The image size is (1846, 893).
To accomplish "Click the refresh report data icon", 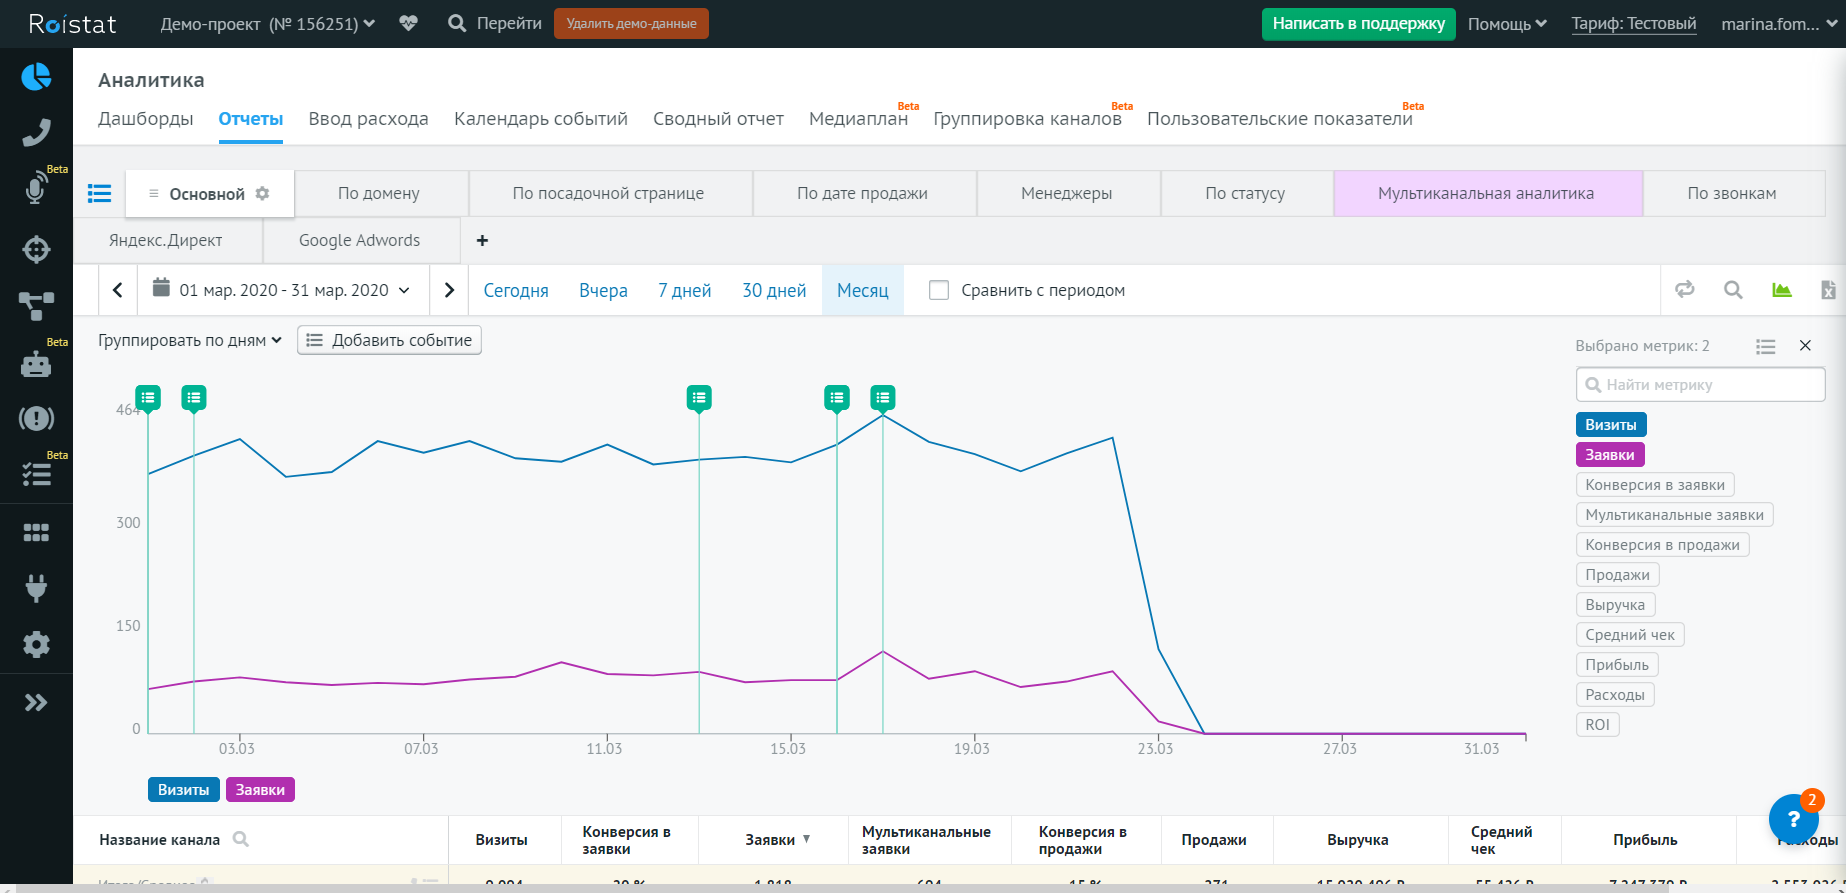I will (x=1685, y=290).
